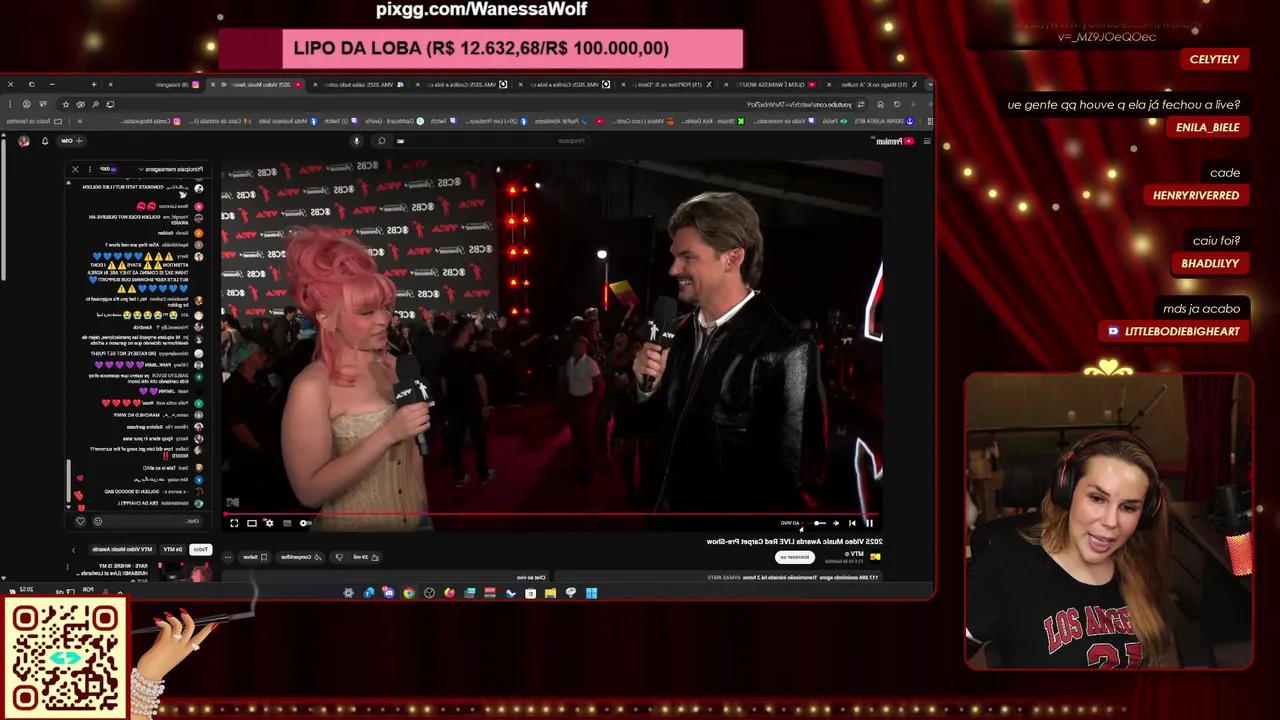
Task: Open File Explorer from the taskbar
Action: tap(550, 593)
